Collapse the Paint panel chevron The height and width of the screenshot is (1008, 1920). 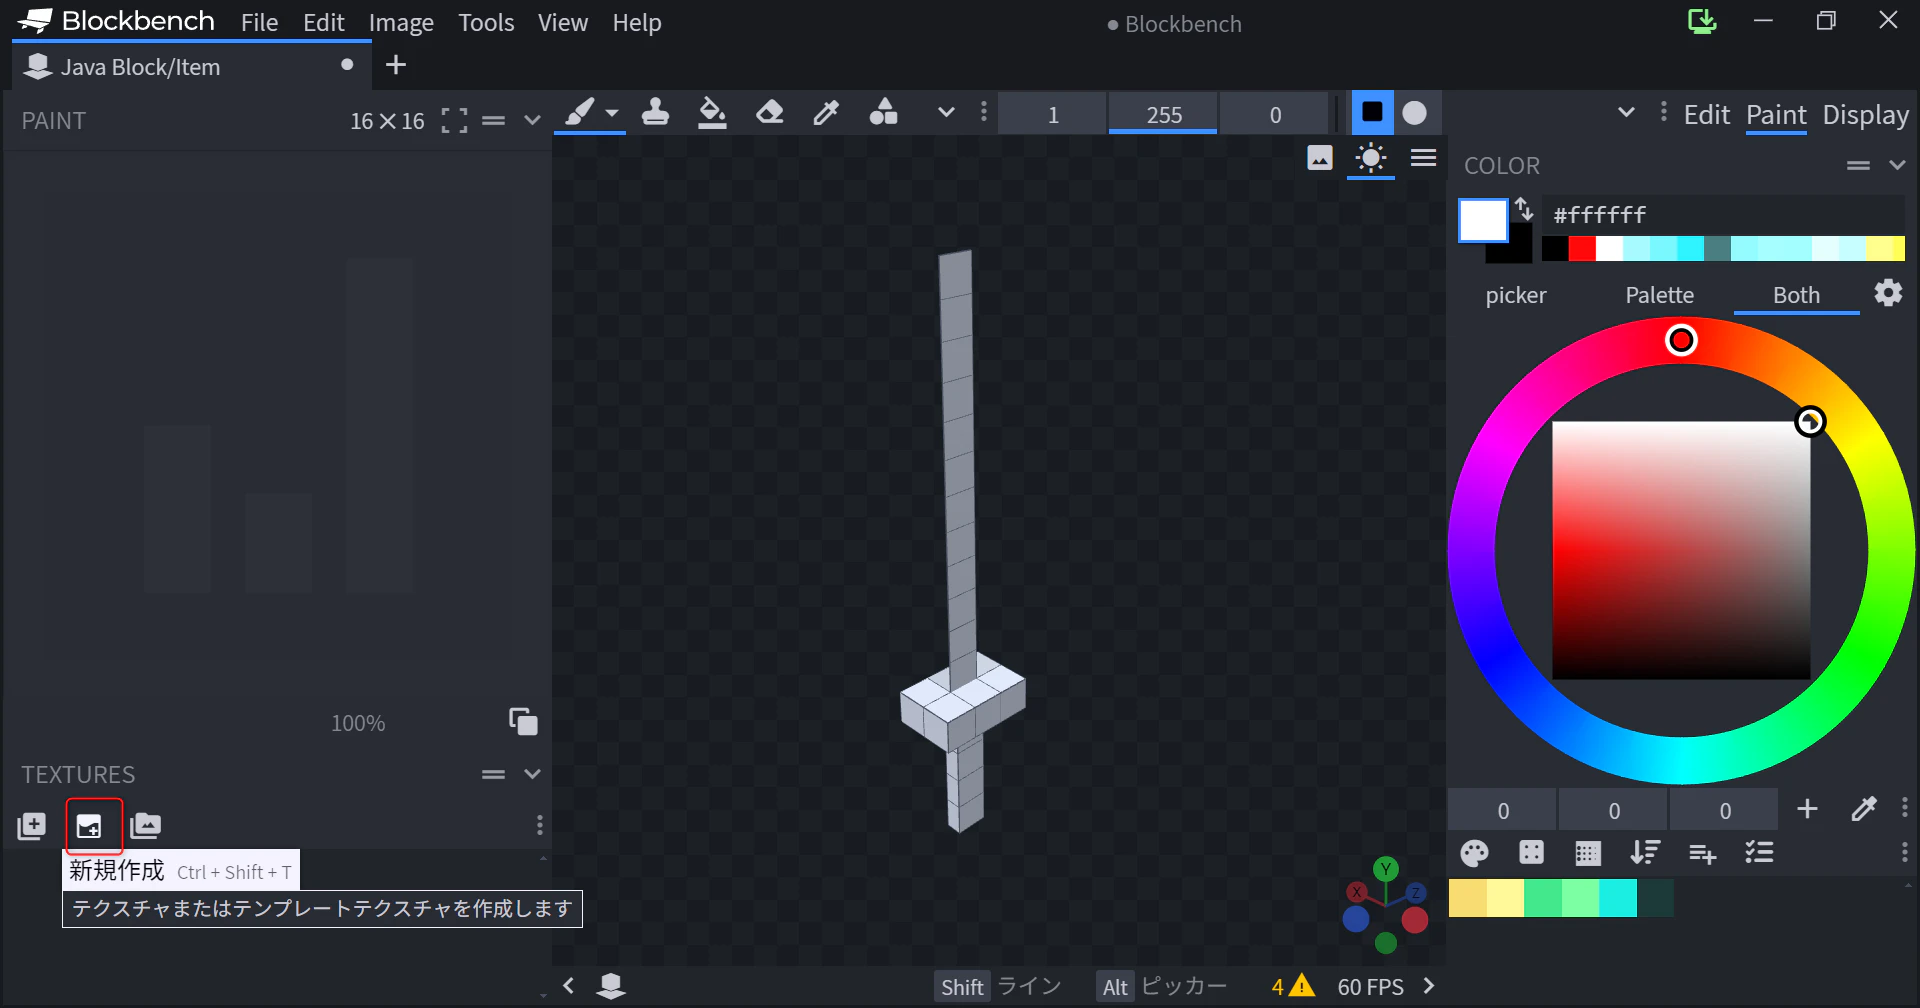(532, 121)
